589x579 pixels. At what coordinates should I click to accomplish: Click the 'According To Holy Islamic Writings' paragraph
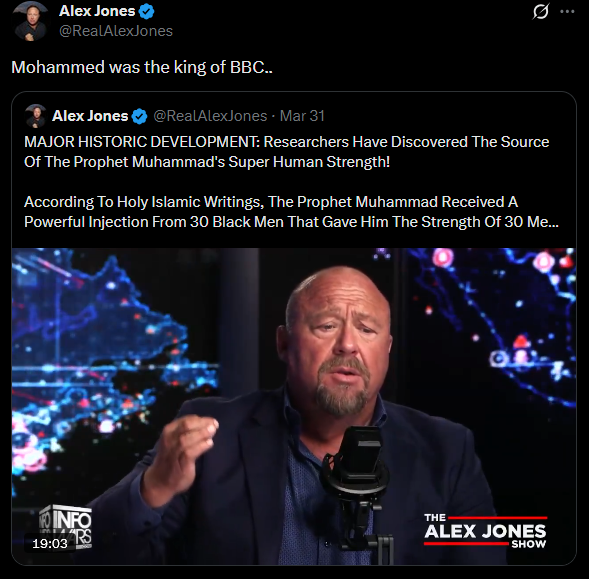pos(291,212)
